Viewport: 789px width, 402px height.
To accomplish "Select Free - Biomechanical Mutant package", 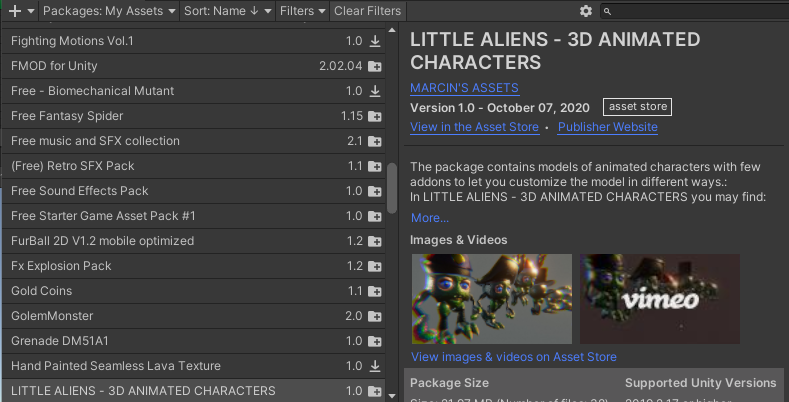I will coord(194,91).
